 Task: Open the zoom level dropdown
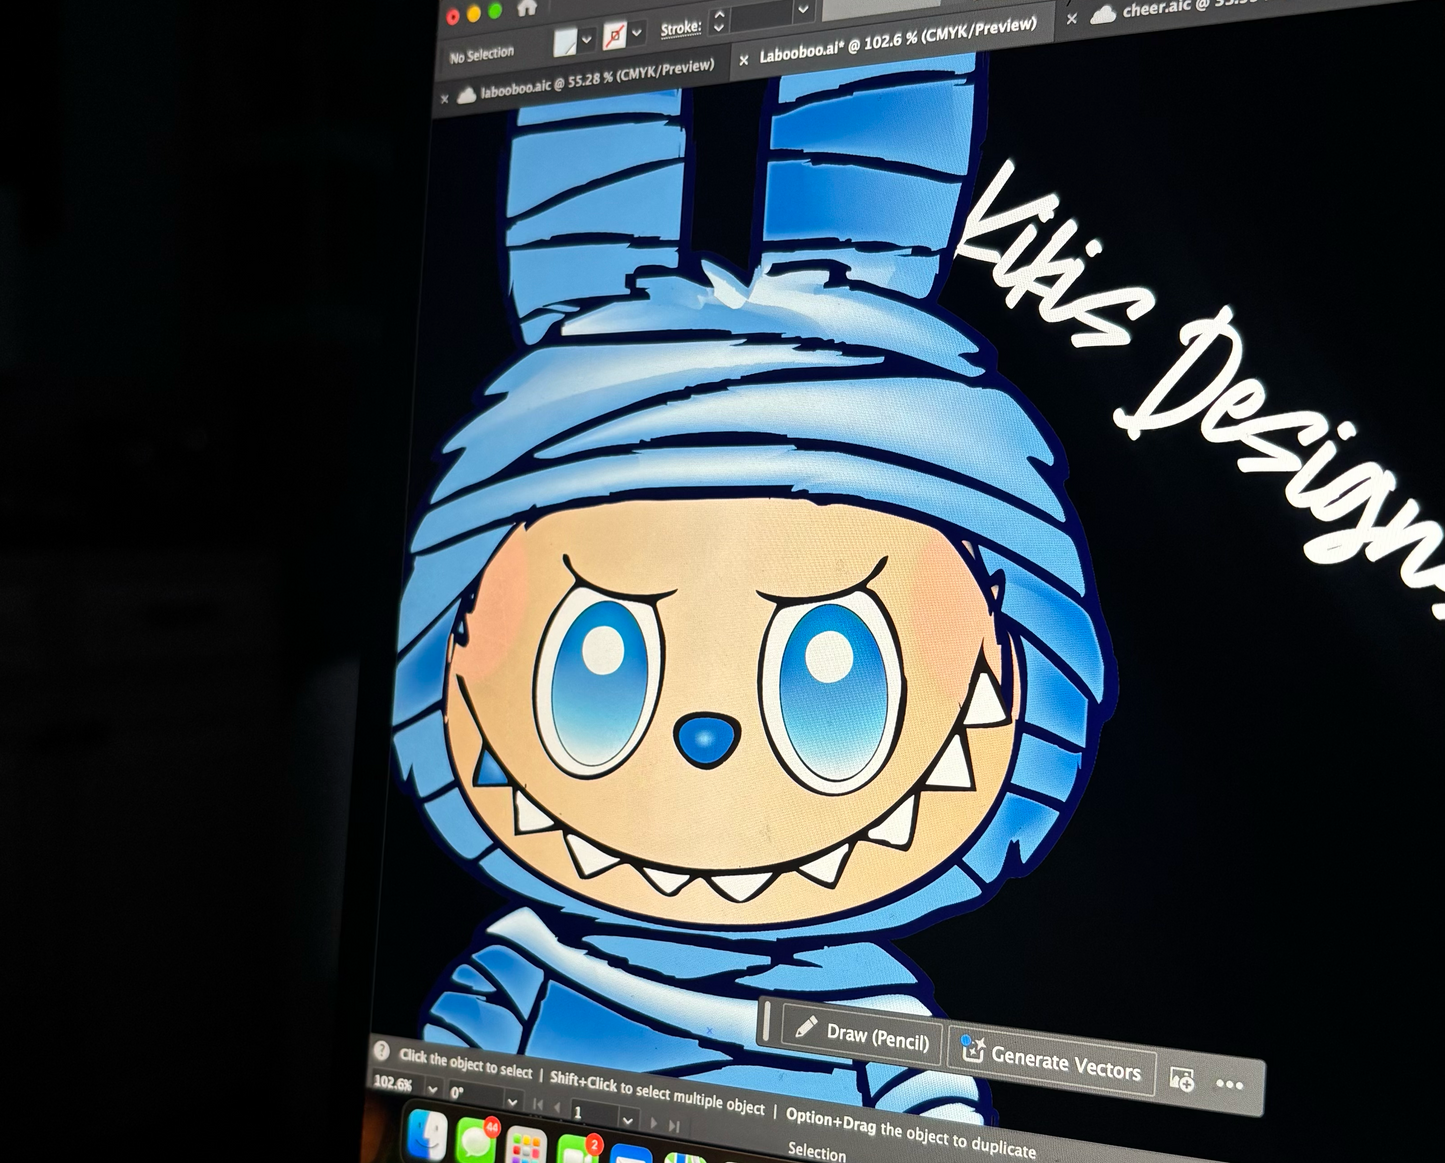(x=432, y=1088)
